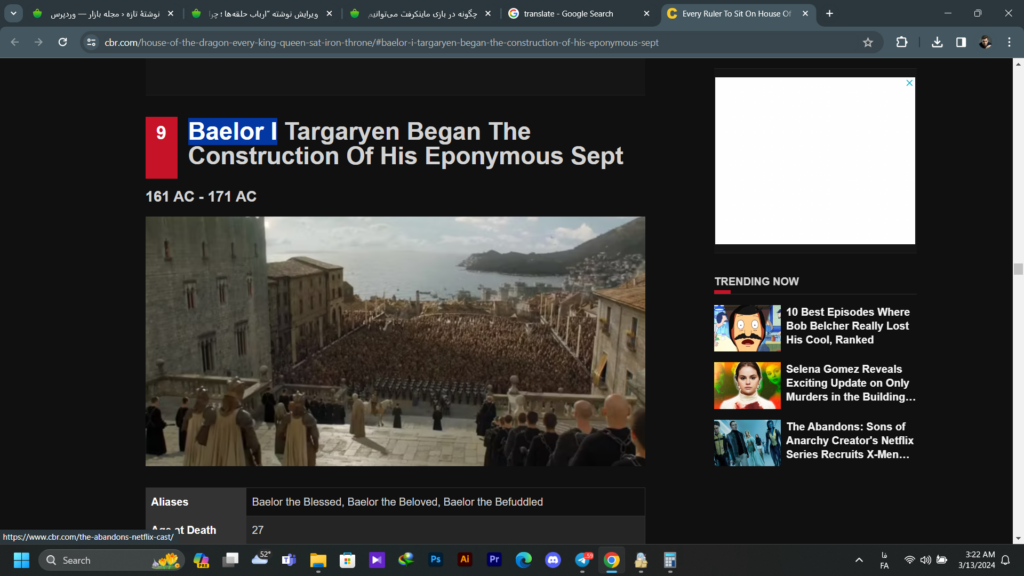Screen dimensions: 1024x576
Task: Go back to the previous page
Action: pos(14,42)
